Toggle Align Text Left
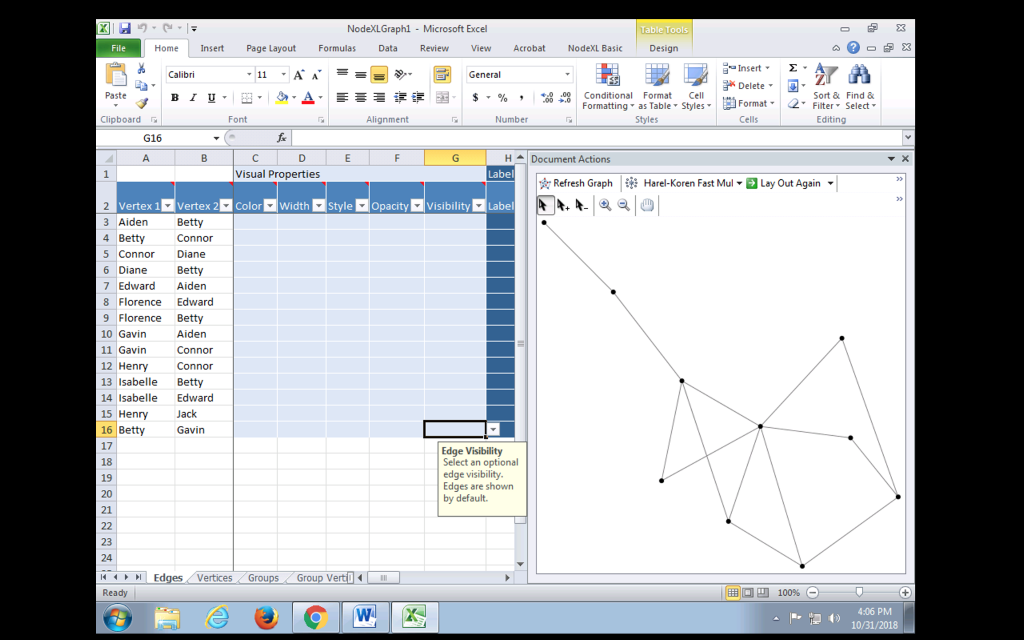Image resolution: width=1024 pixels, height=640 pixels. pyautogui.click(x=342, y=97)
